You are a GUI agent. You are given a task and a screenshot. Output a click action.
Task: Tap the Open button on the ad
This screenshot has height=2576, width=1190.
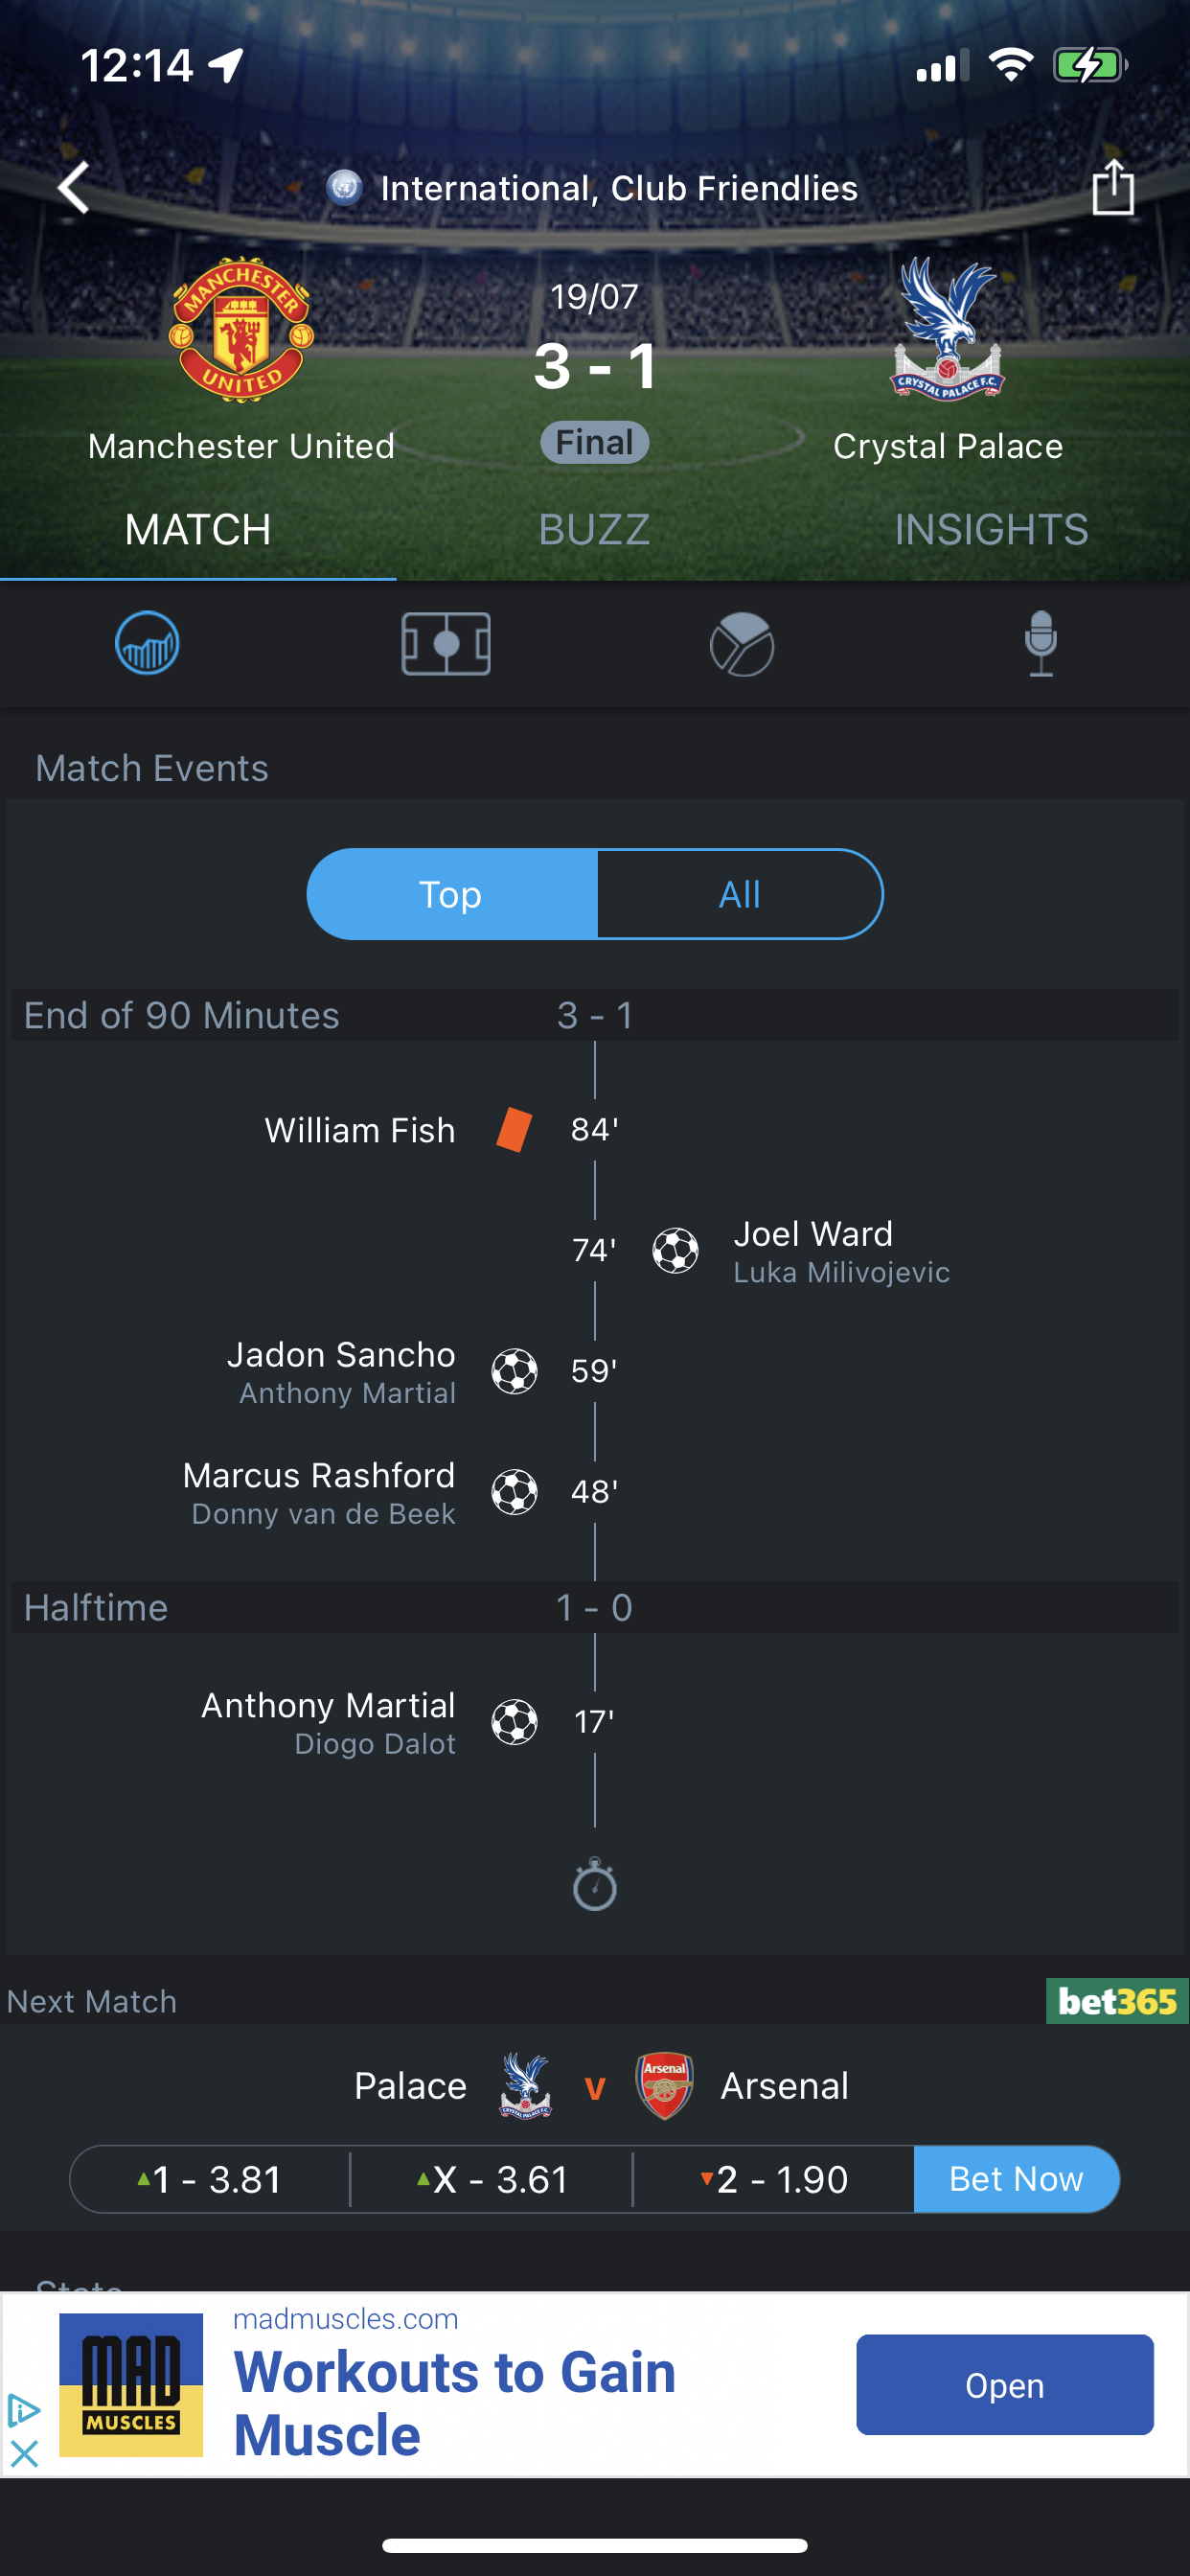click(1004, 2385)
